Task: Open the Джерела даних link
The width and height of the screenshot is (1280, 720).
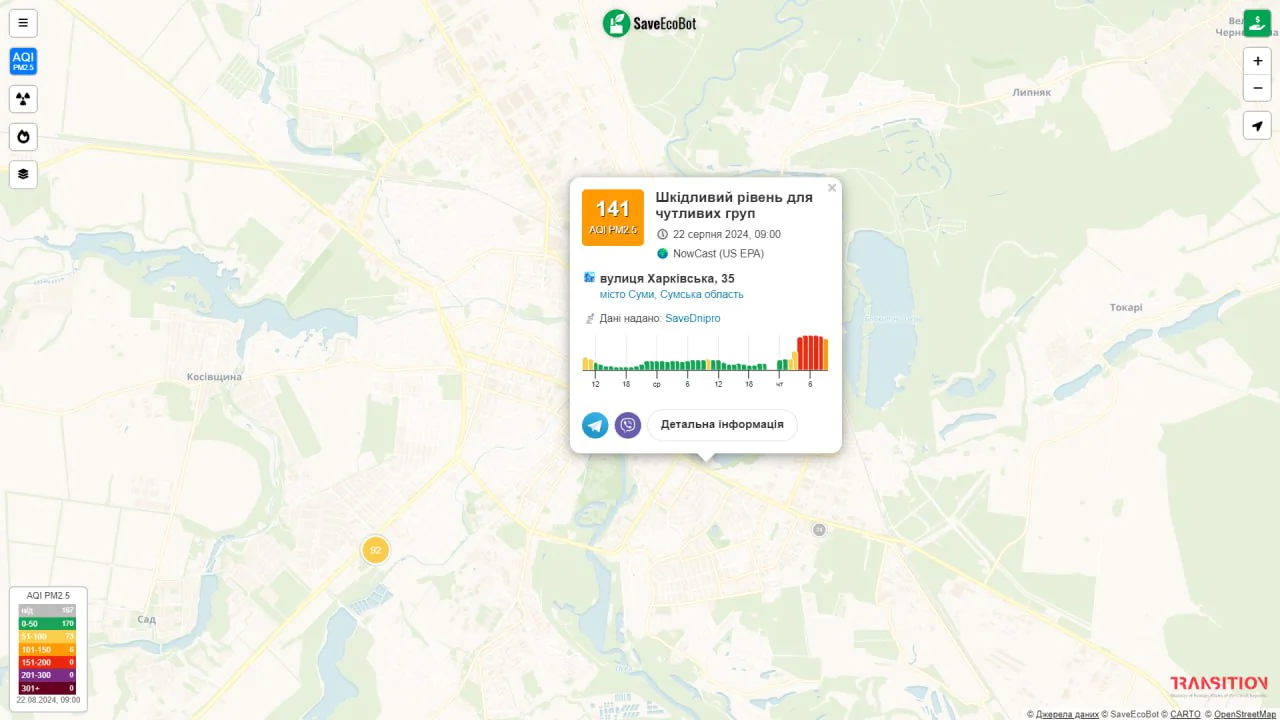Action: point(1067,714)
